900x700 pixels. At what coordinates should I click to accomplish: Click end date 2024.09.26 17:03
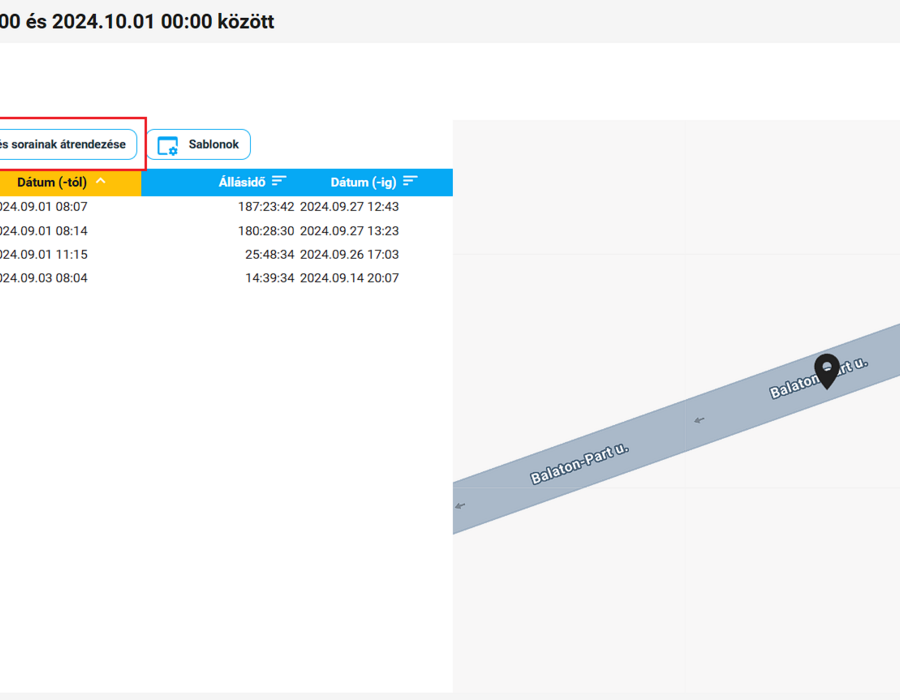[350, 254]
